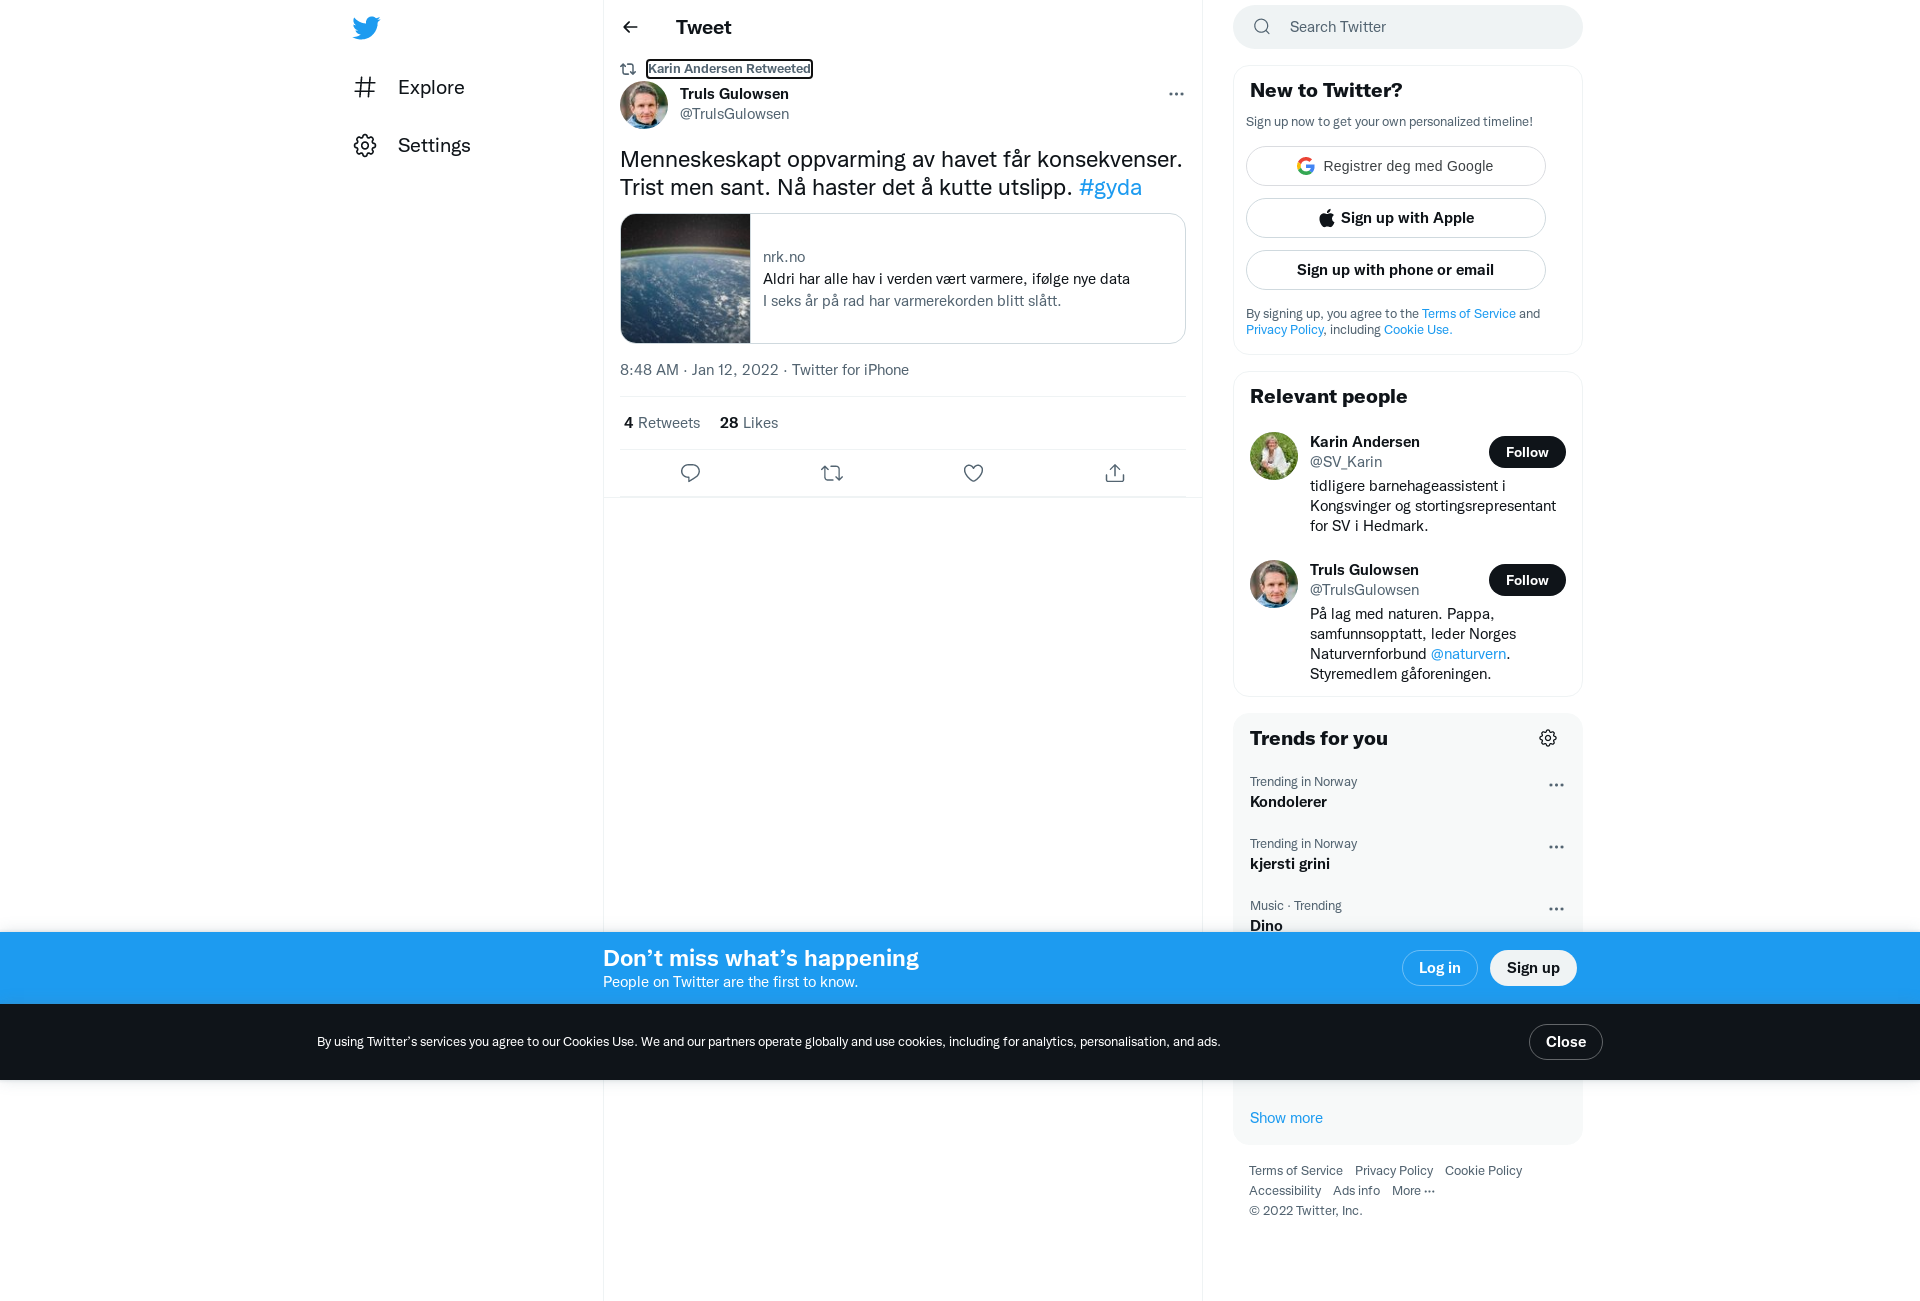Retweet using the retweet icon below tweet
The width and height of the screenshot is (1920, 1301).
tap(832, 473)
